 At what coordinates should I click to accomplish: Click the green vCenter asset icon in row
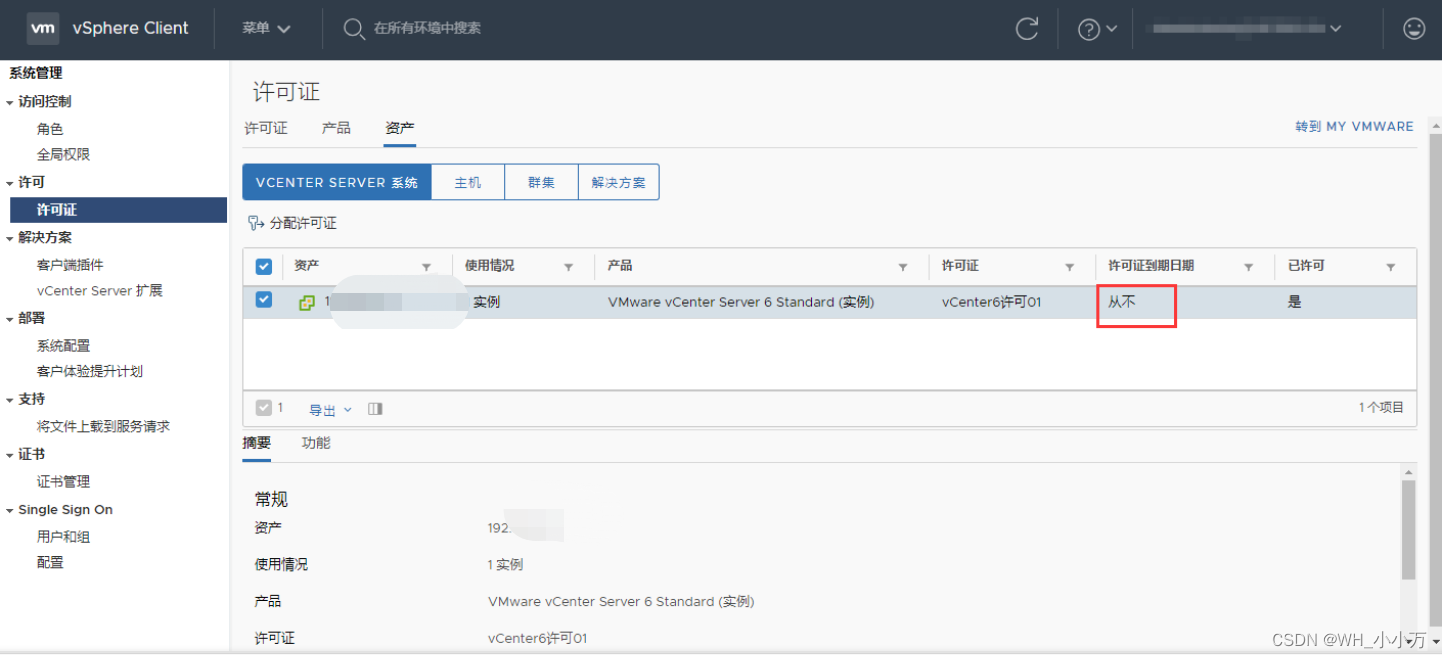[307, 302]
